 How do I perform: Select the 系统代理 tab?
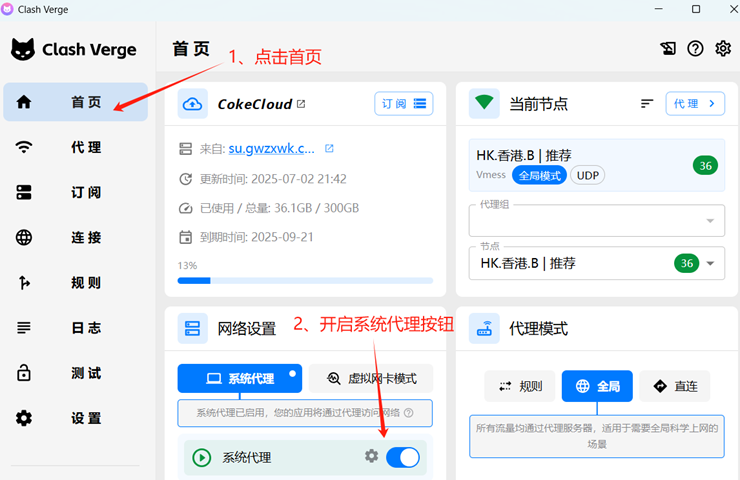(240, 379)
